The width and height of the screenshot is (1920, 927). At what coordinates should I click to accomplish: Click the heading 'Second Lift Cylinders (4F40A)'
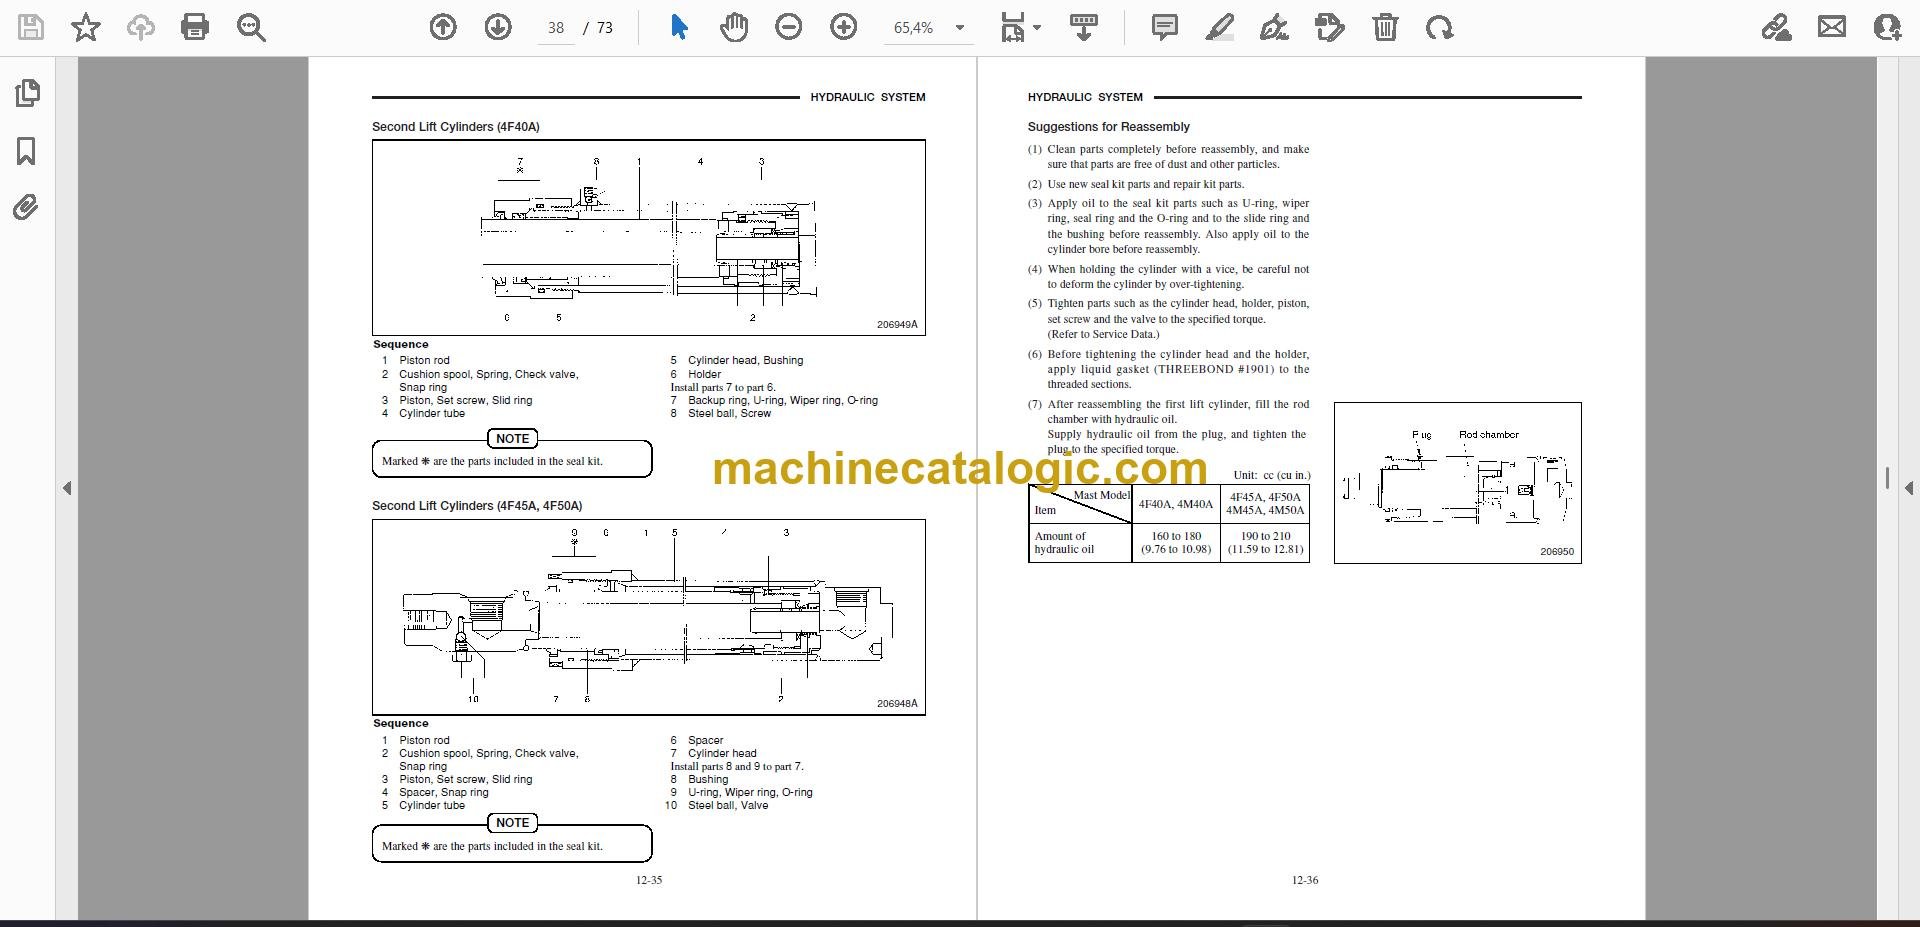(x=455, y=127)
